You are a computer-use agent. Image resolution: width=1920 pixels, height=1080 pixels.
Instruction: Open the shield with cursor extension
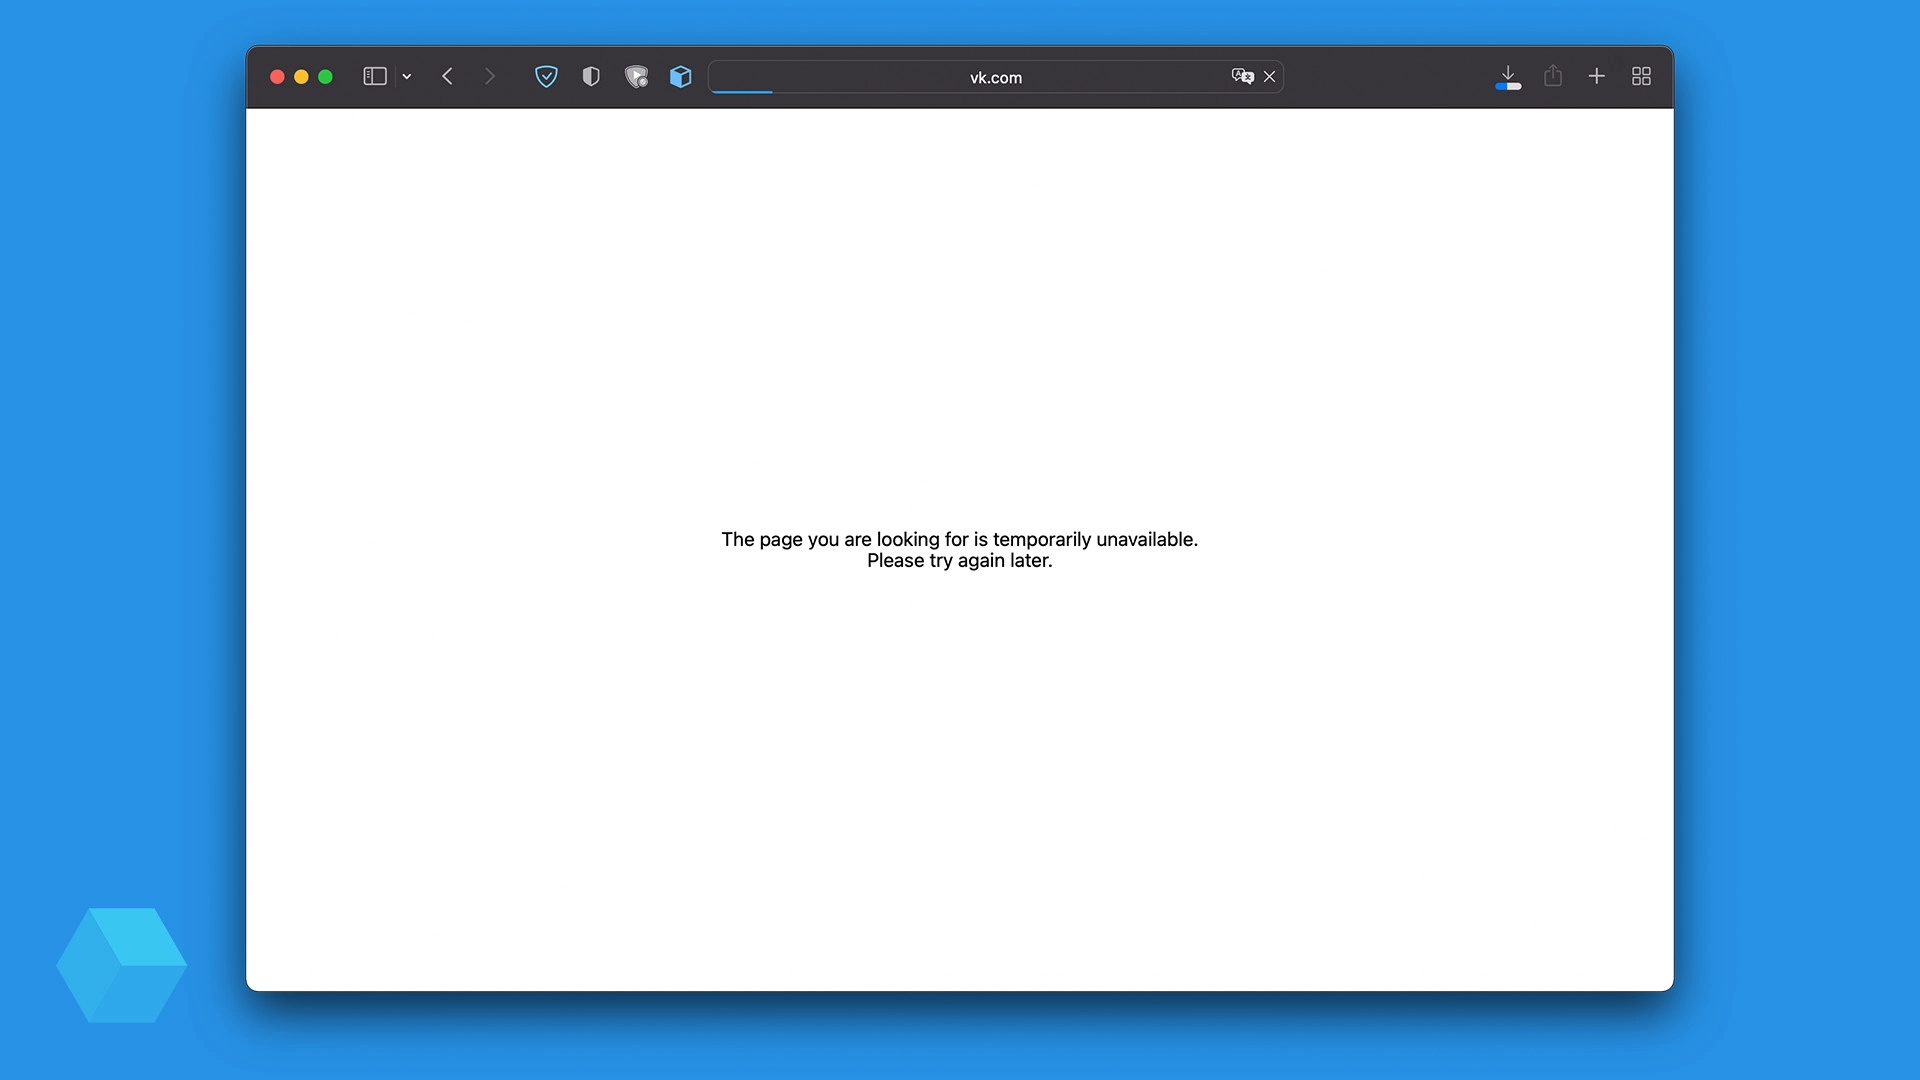click(x=636, y=76)
